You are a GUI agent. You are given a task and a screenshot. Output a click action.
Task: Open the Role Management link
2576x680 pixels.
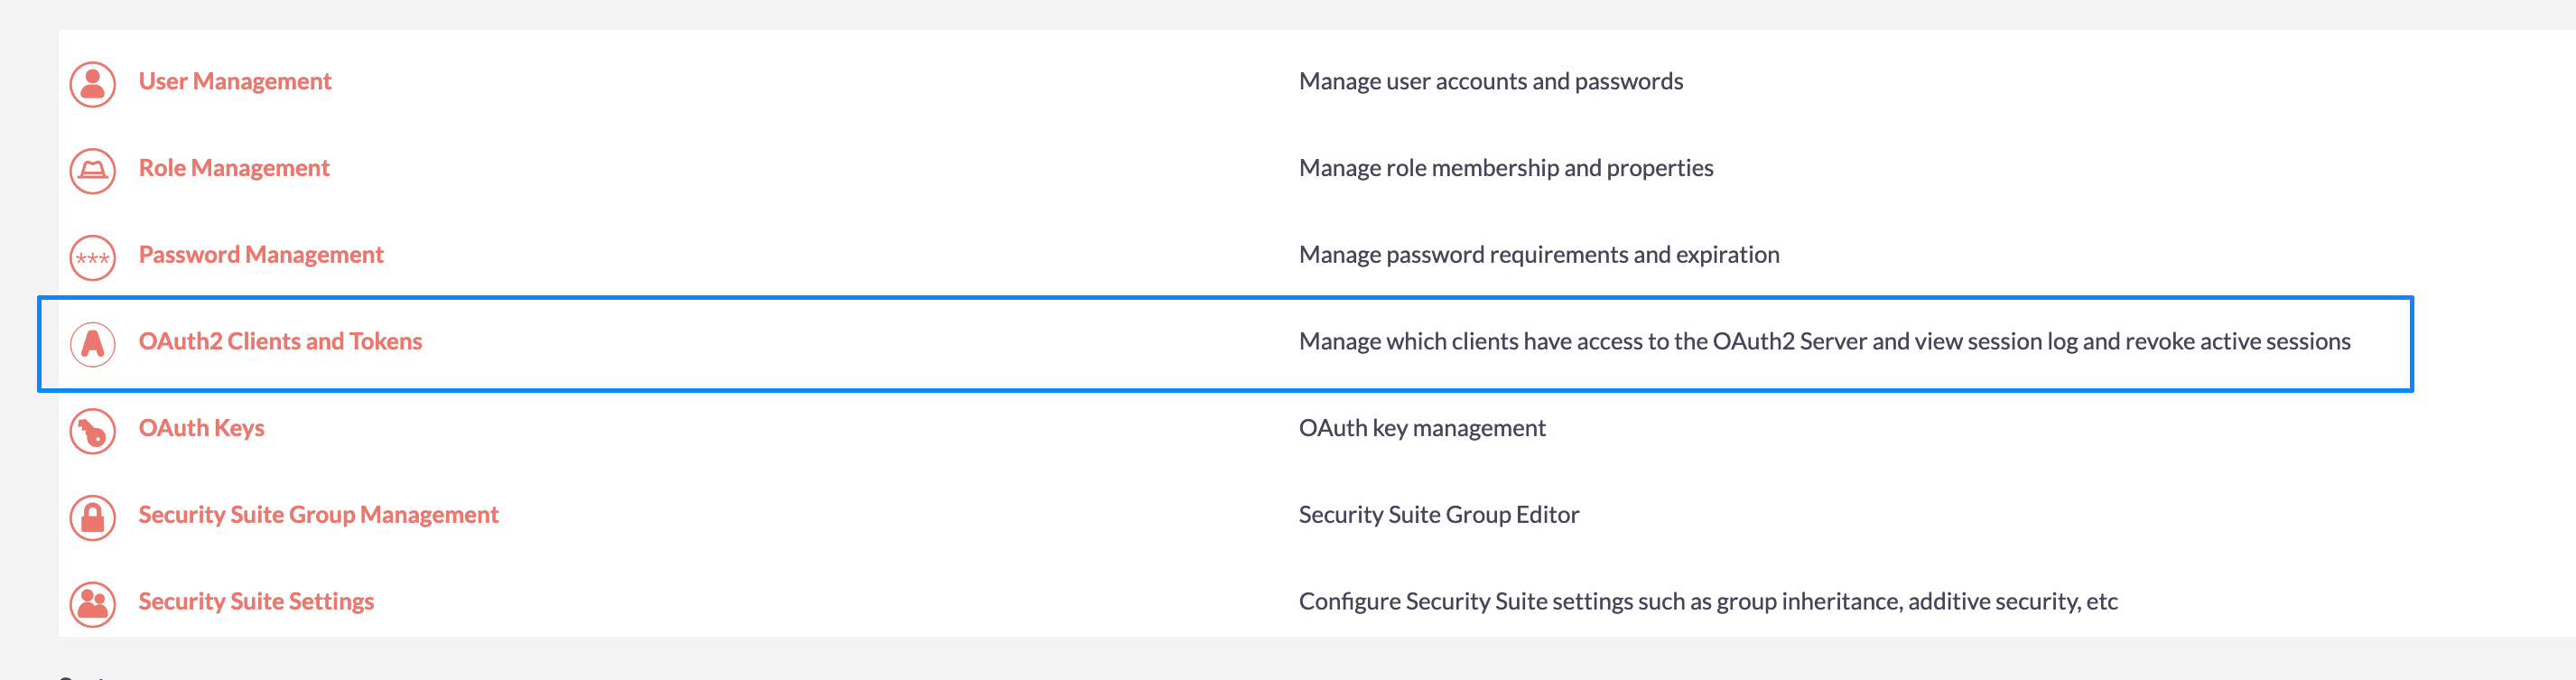234,168
